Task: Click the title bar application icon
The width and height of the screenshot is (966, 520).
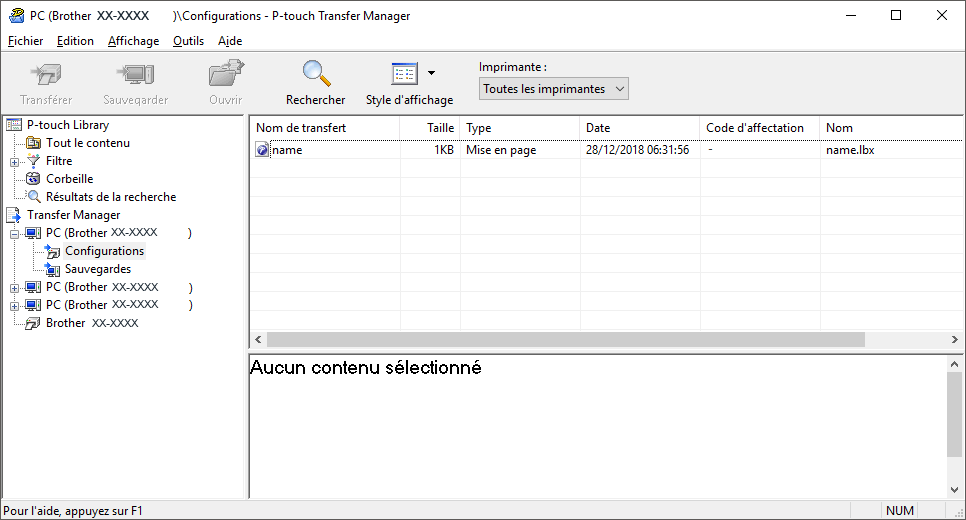Action: click(16, 15)
